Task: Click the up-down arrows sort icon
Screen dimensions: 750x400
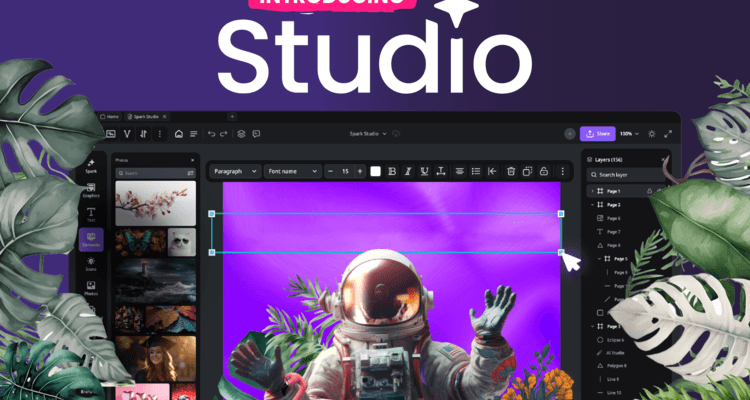Action: coord(143,134)
